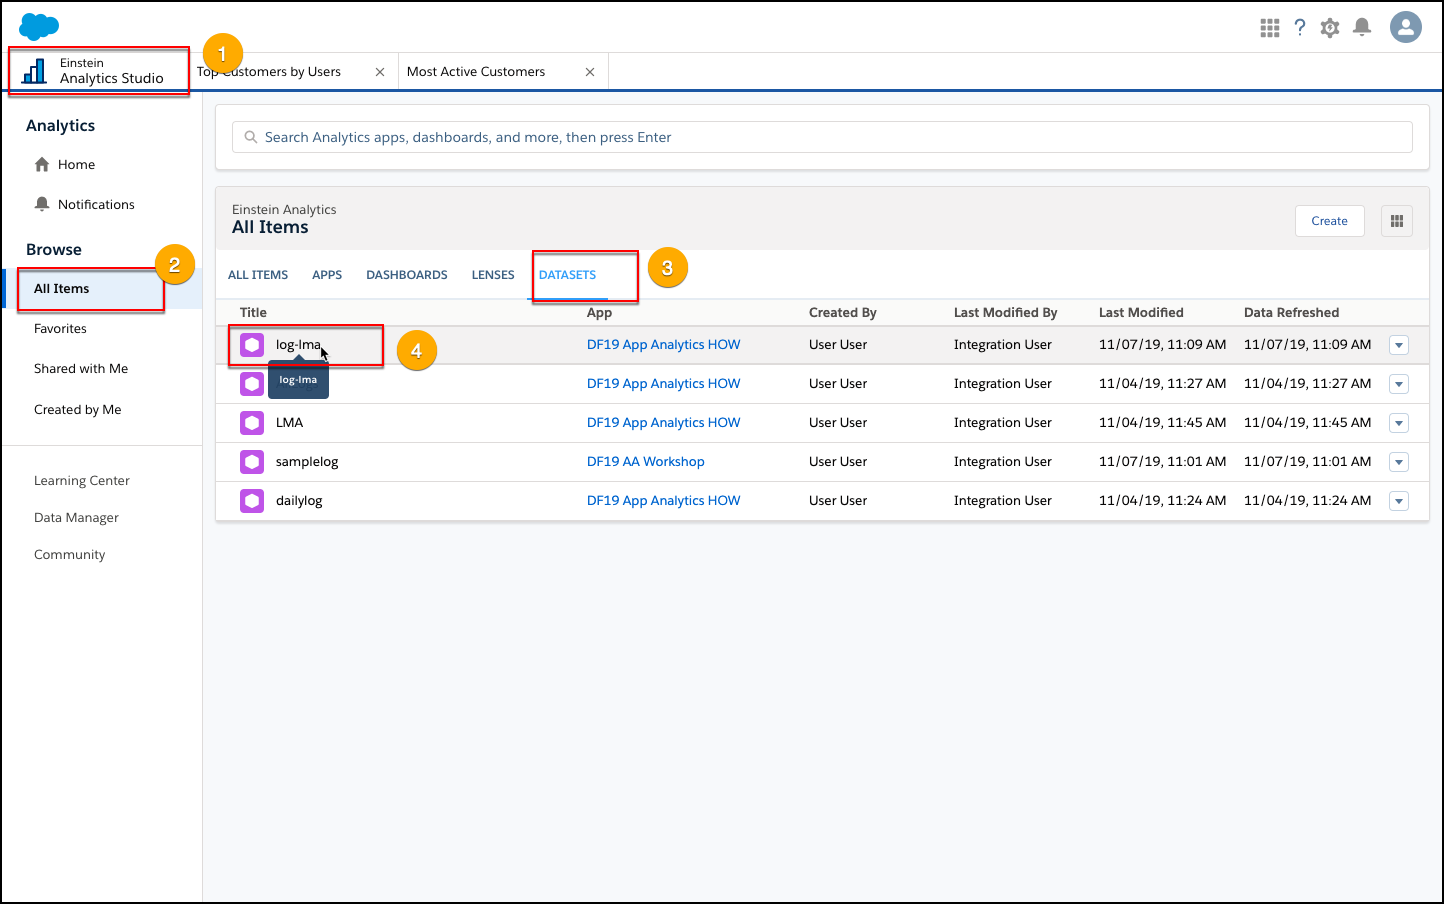Select the DATASETS tab
This screenshot has height=904, width=1444.
[567, 275]
